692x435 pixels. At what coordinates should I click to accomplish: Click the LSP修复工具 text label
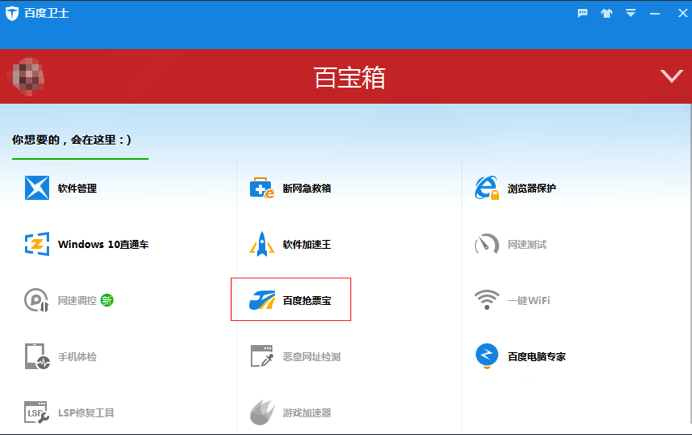[x=86, y=412]
